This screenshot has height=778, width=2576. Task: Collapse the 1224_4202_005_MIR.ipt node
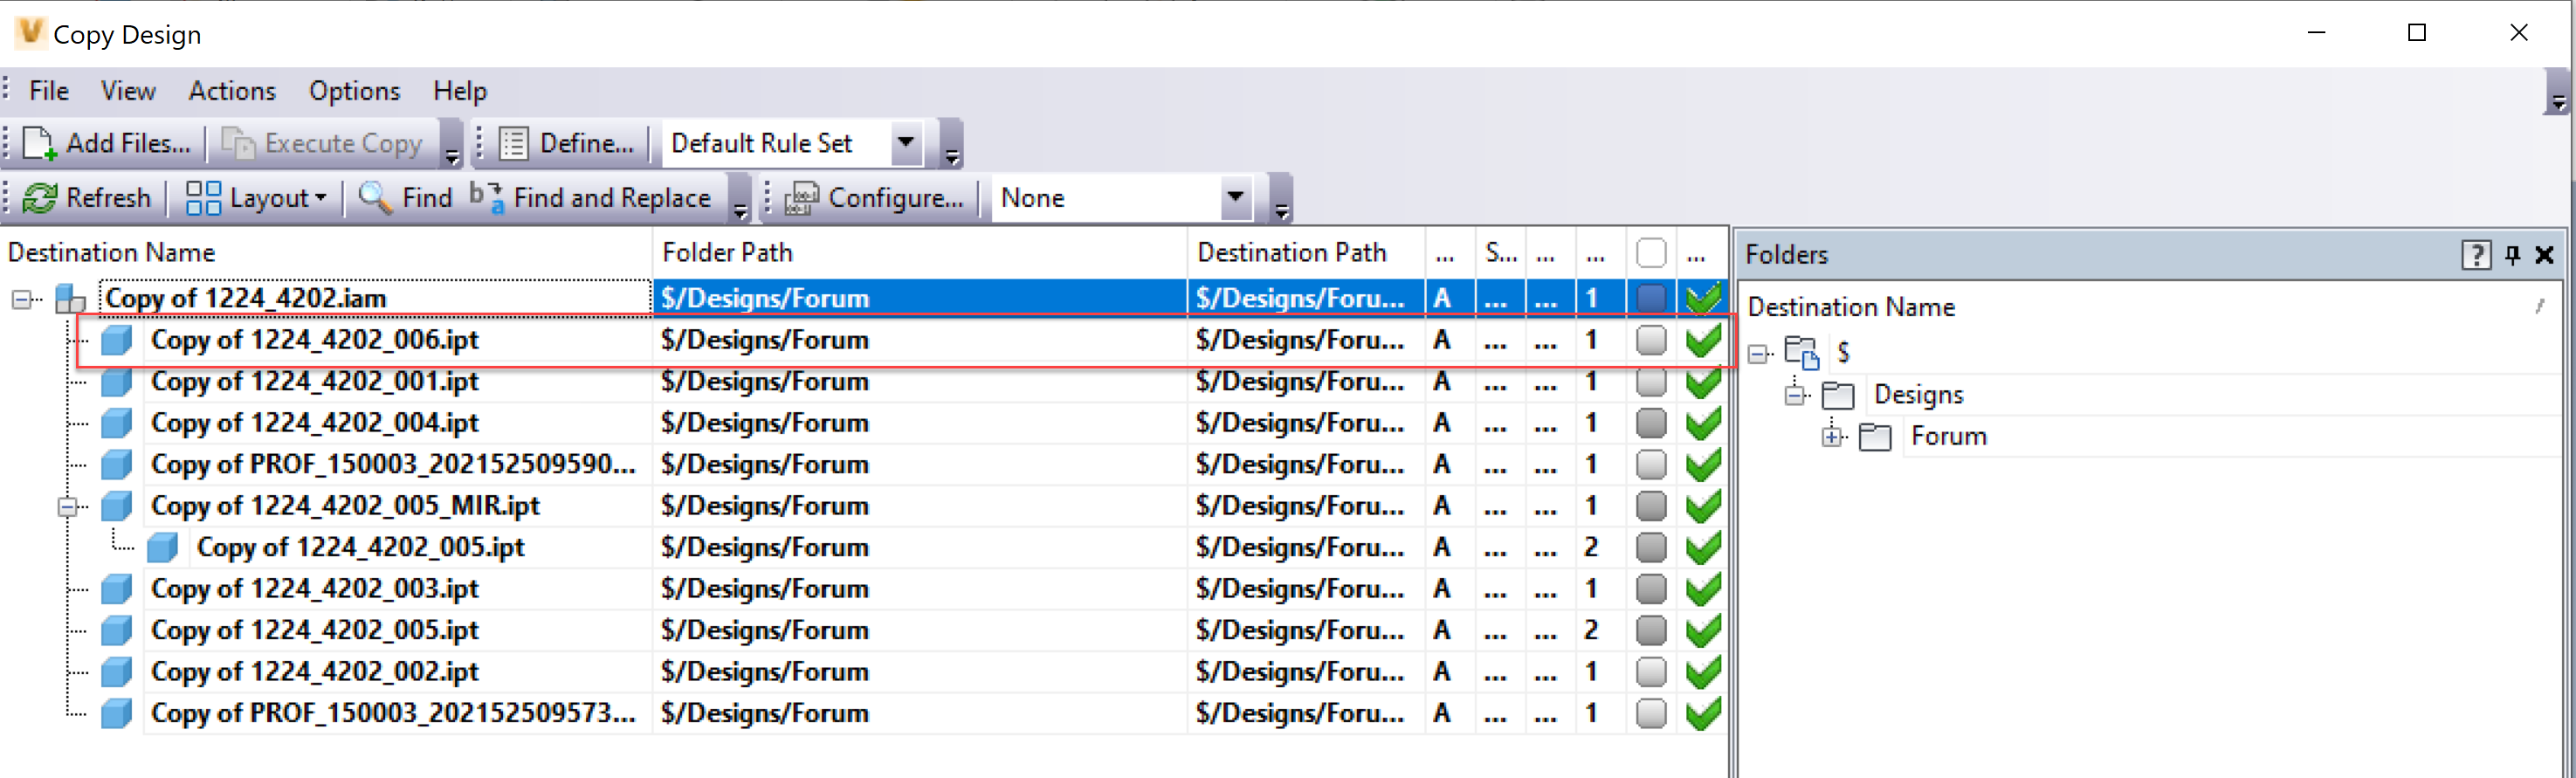[67, 507]
